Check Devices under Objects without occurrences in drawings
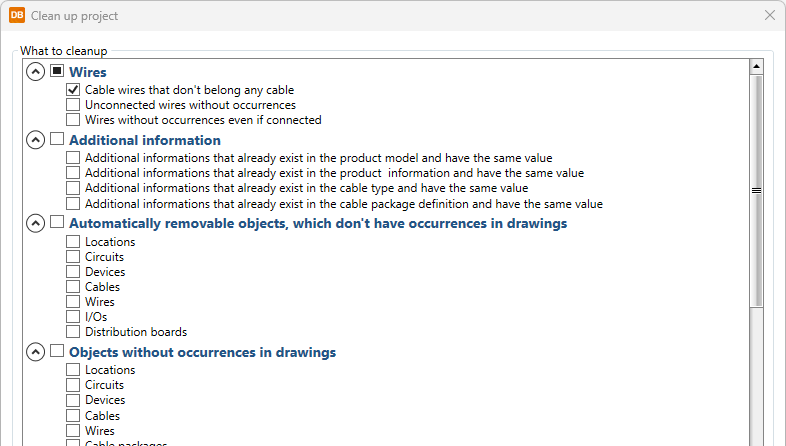 (x=73, y=400)
